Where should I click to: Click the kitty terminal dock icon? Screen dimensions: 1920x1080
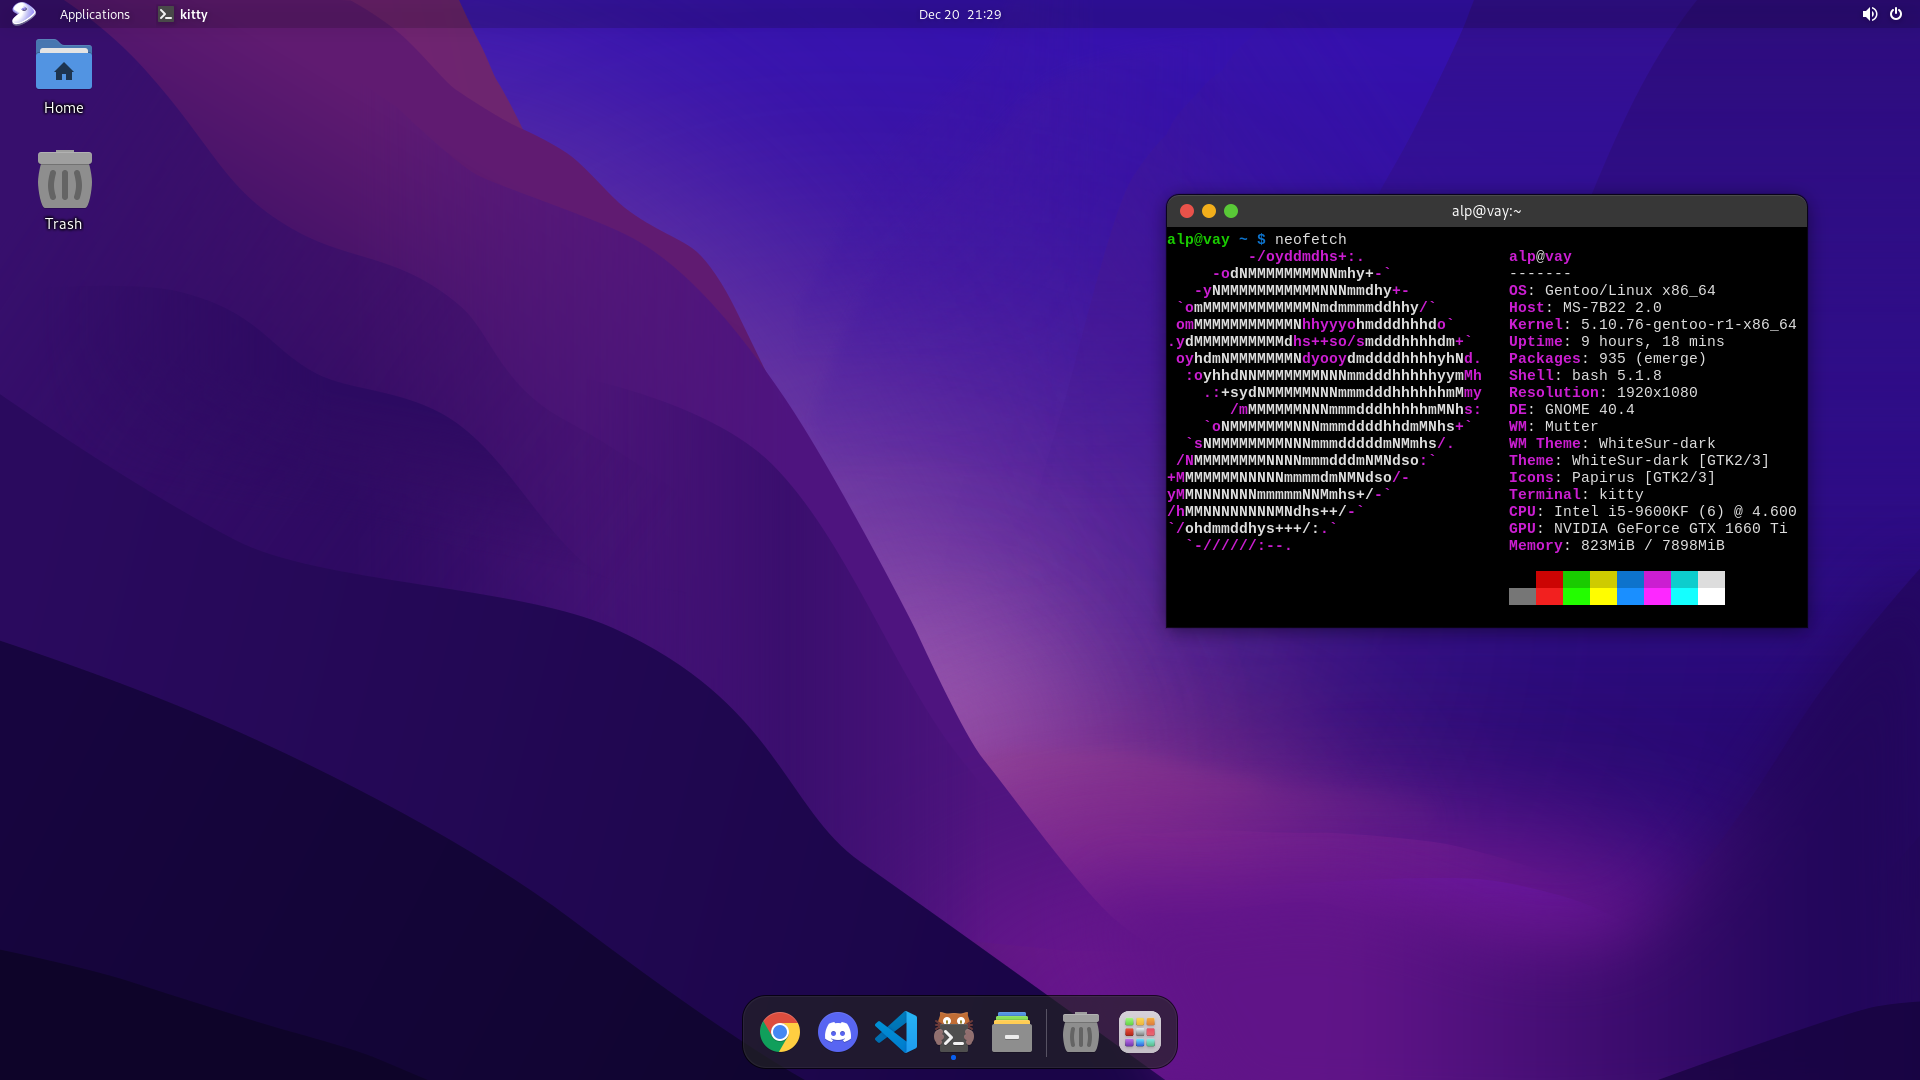point(953,1032)
